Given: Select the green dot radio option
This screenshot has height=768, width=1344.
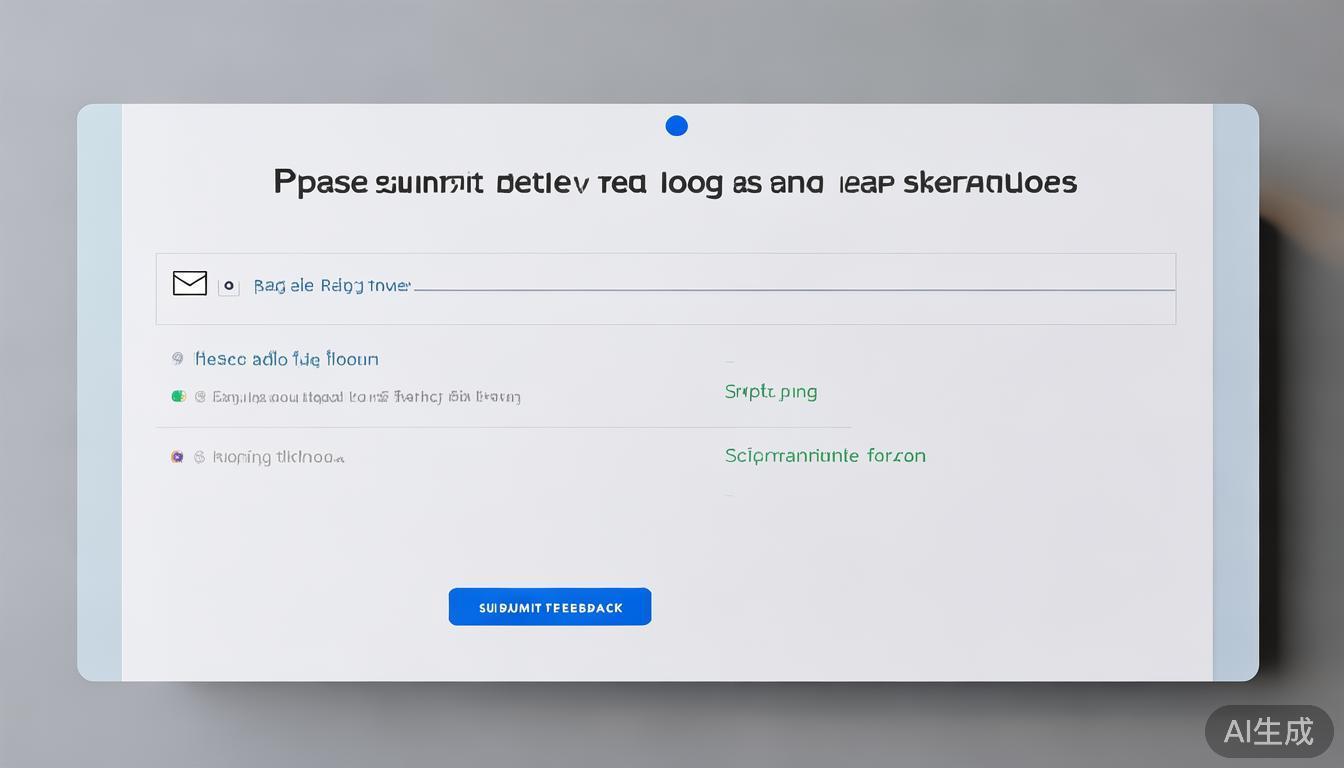Looking at the screenshot, I should point(178,396).
